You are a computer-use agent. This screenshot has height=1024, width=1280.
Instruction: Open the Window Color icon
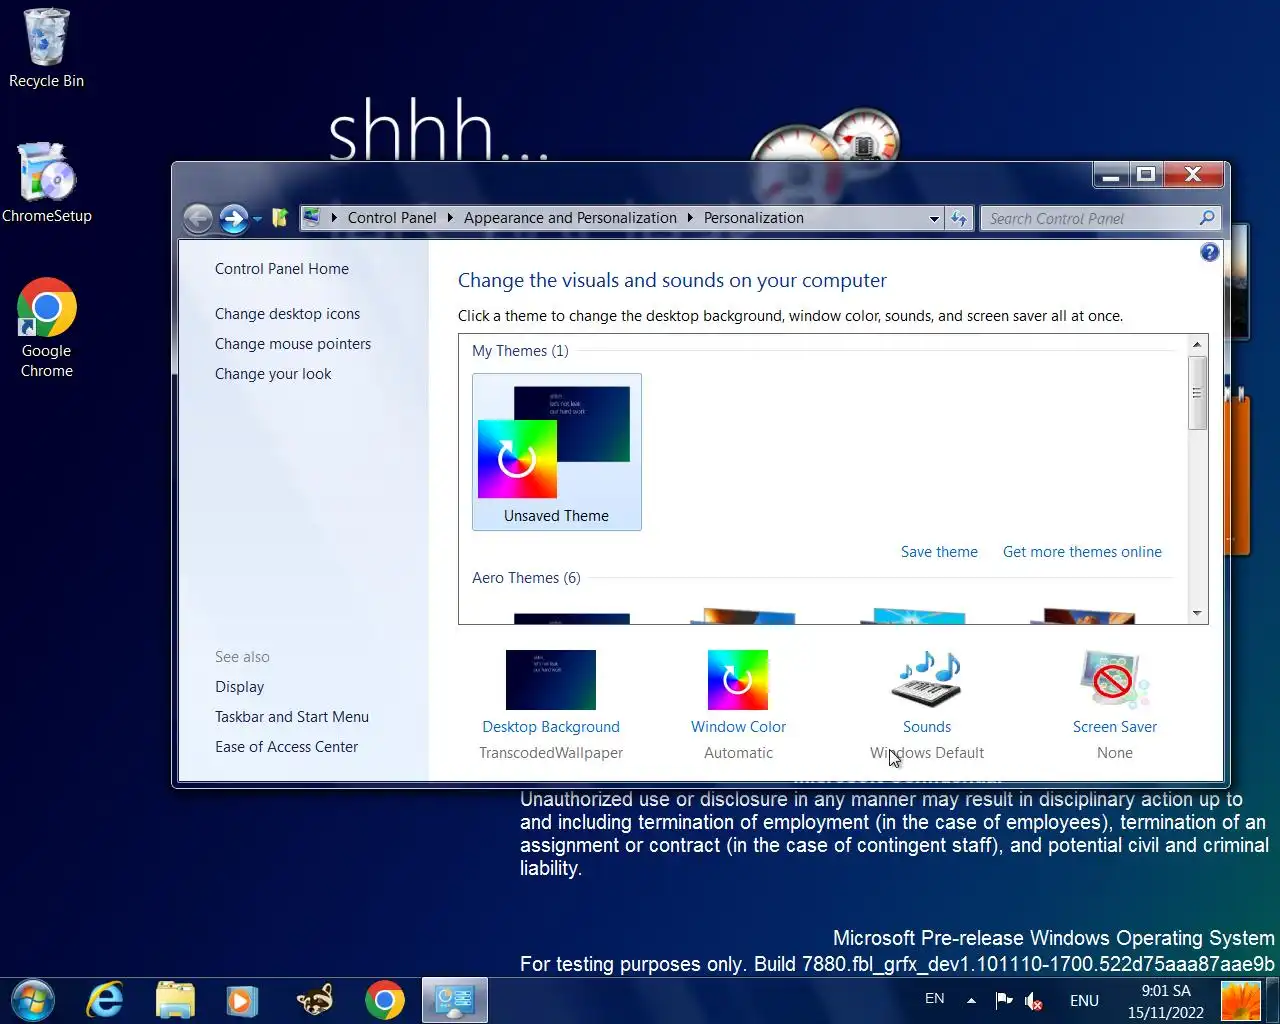pyautogui.click(x=738, y=680)
